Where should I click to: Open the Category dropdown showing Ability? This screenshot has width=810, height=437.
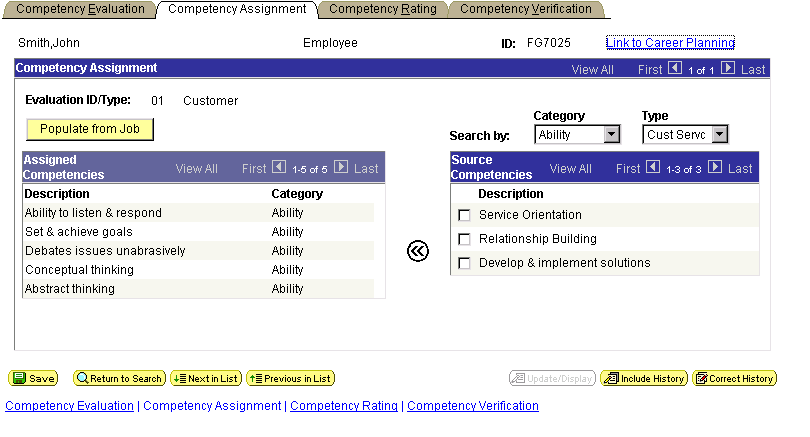pos(577,135)
